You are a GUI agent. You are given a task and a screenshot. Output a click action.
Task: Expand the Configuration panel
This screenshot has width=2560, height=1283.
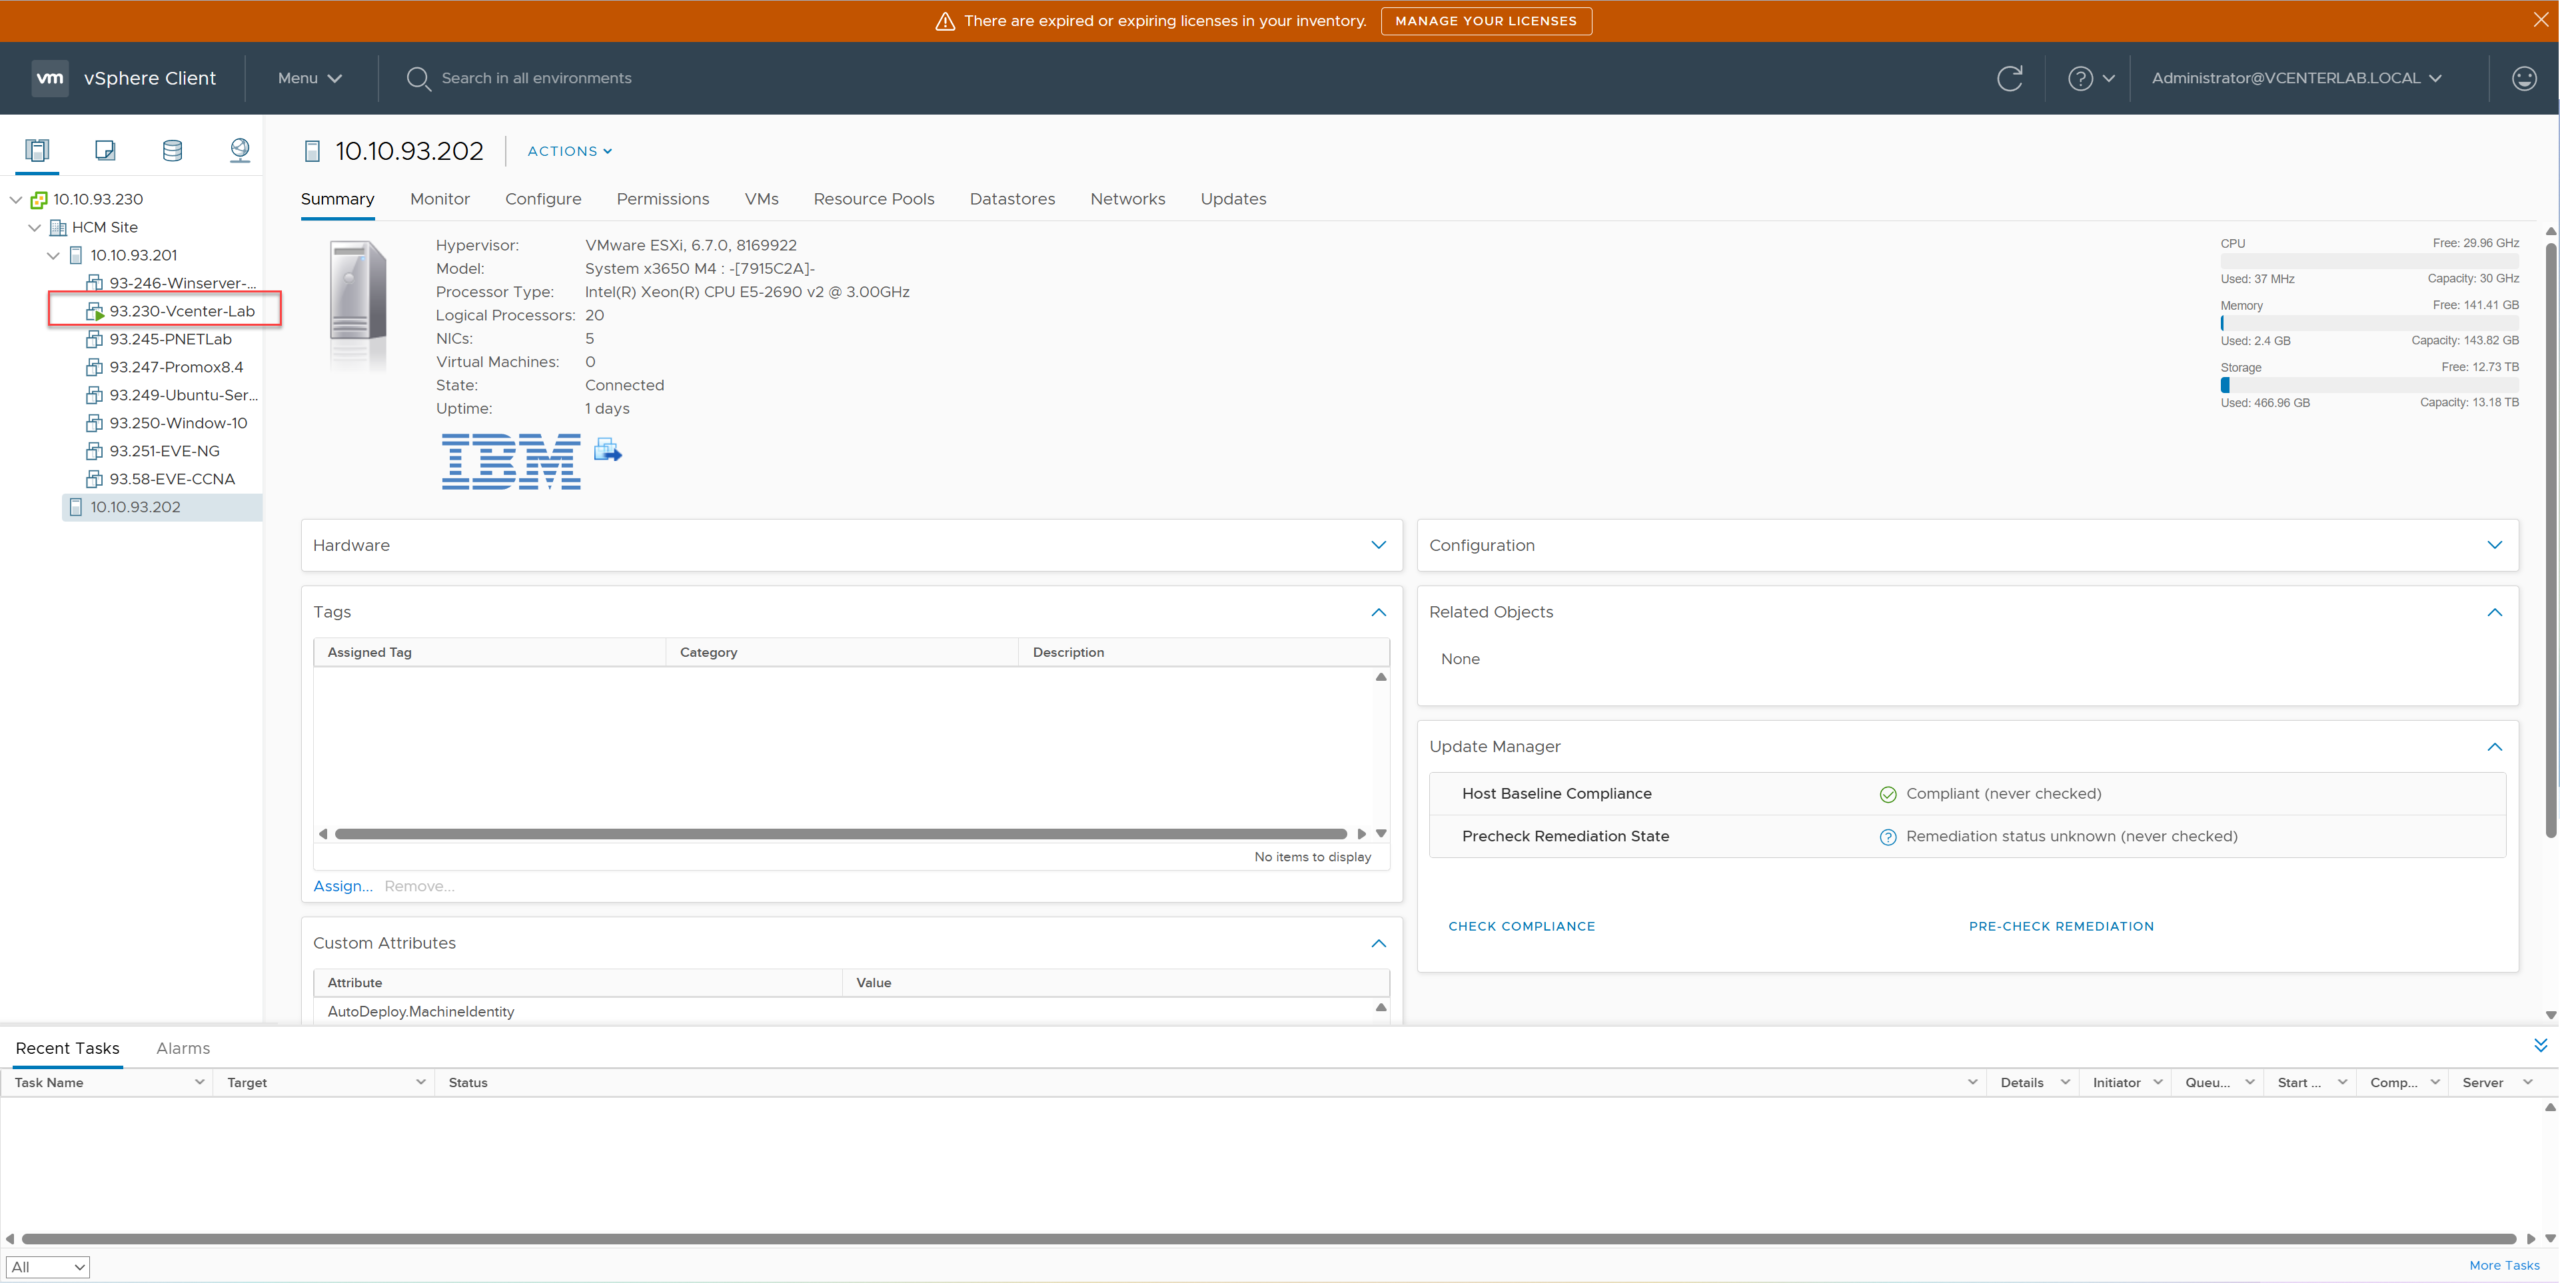pyautogui.click(x=2494, y=545)
